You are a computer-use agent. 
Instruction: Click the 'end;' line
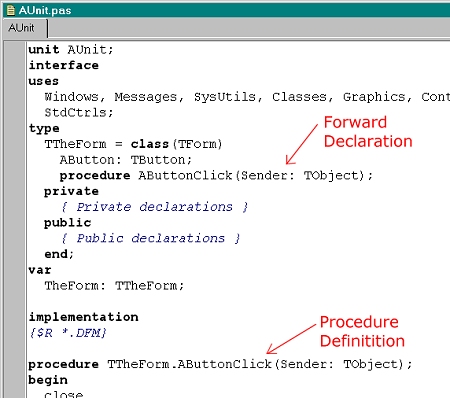(59, 254)
